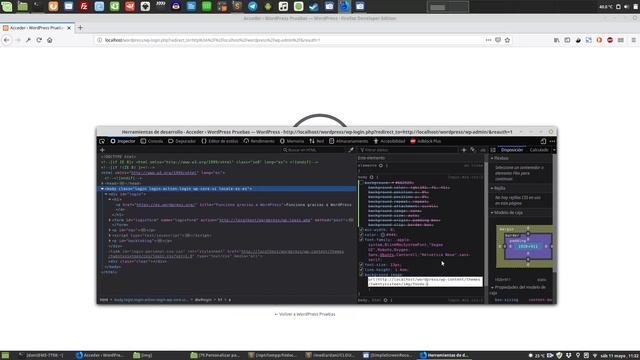Open the Almacenamiento tab

tap(349, 141)
